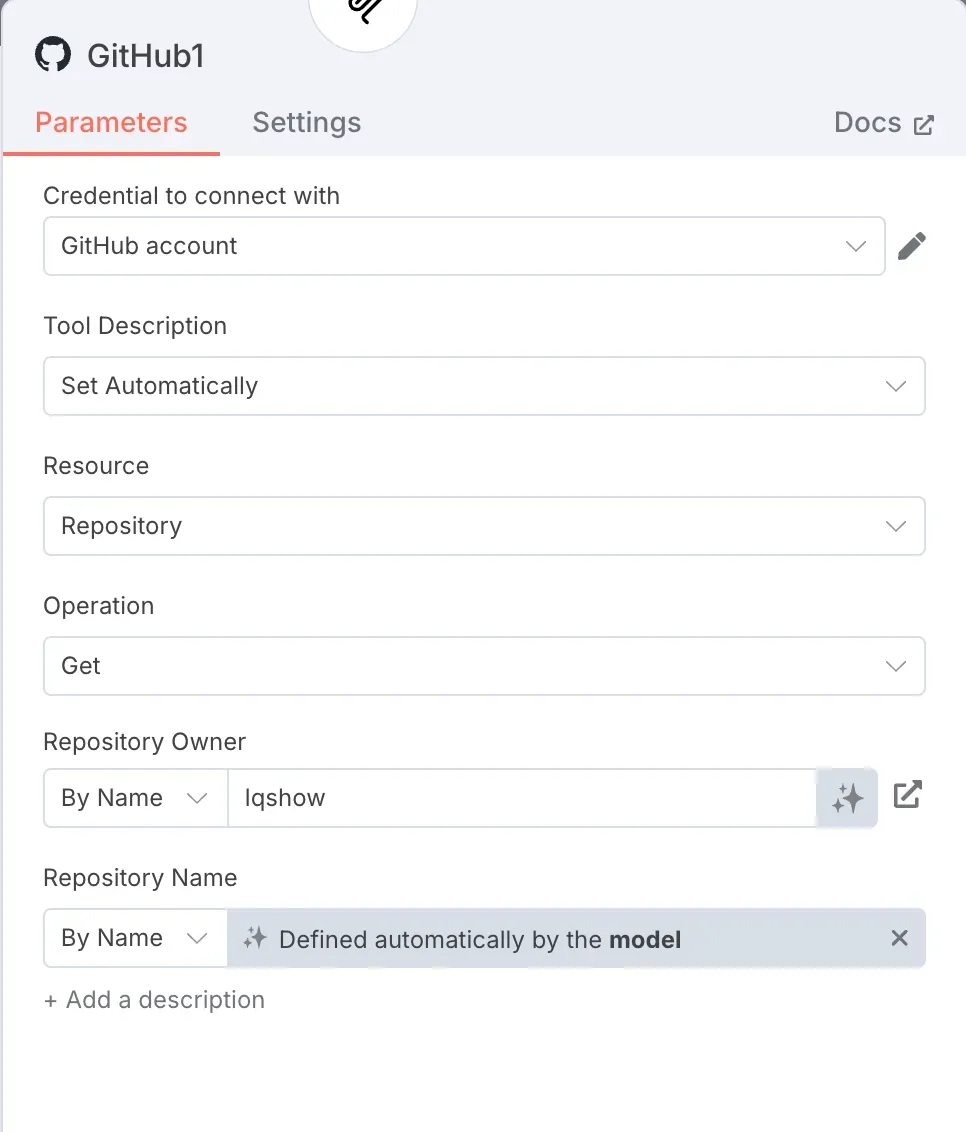Screen dimensions: 966x1132
Task: Change Repository Owner By Name mode selector
Action: [x=136, y=798]
